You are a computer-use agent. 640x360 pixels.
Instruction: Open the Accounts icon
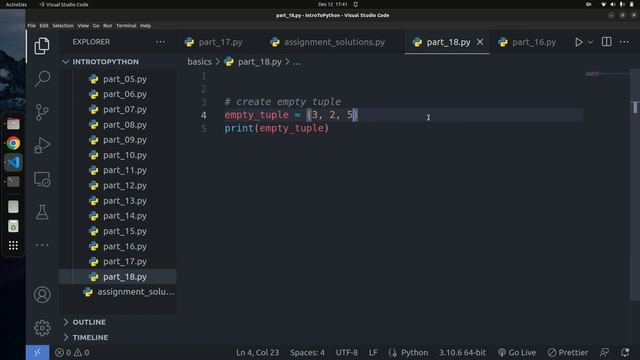42,295
